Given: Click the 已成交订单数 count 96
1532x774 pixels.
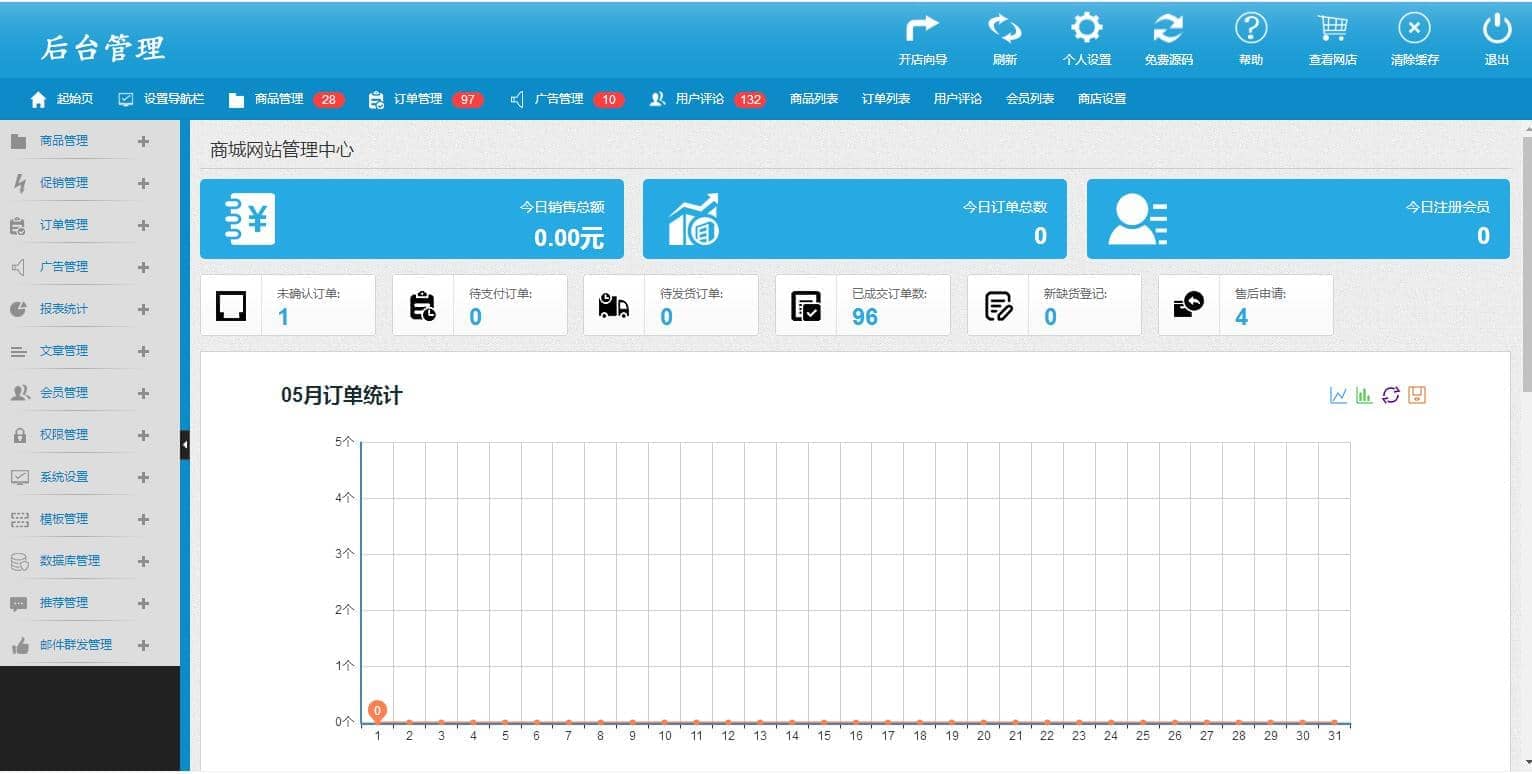Looking at the screenshot, I should click(865, 317).
